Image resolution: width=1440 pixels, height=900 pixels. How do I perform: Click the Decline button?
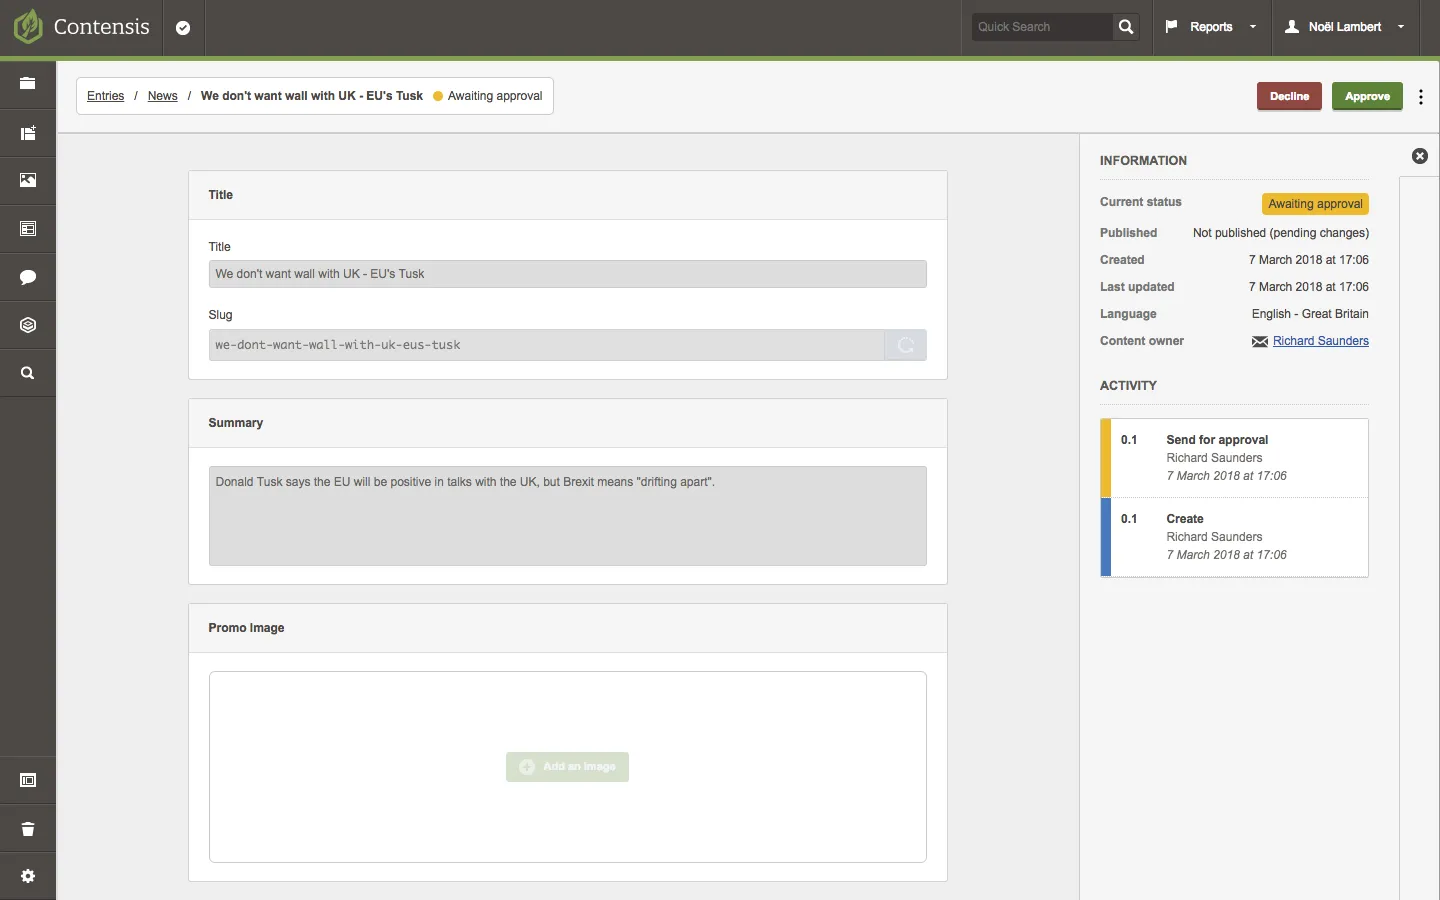point(1289,97)
